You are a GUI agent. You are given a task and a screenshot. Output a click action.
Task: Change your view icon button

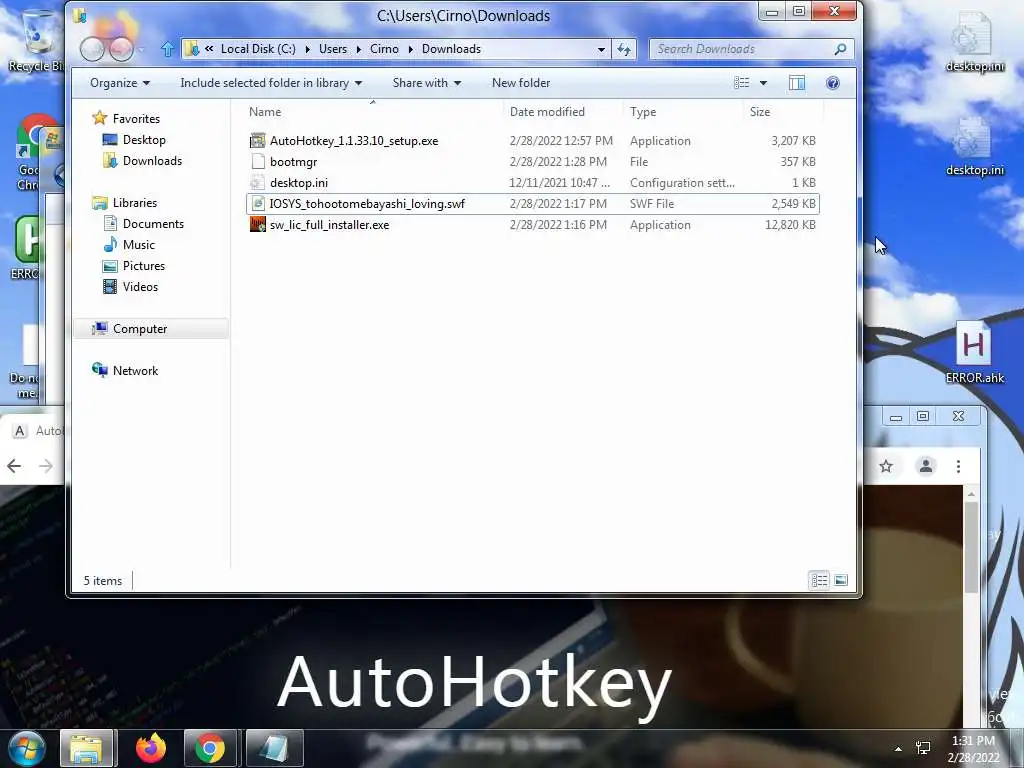point(741,83)
